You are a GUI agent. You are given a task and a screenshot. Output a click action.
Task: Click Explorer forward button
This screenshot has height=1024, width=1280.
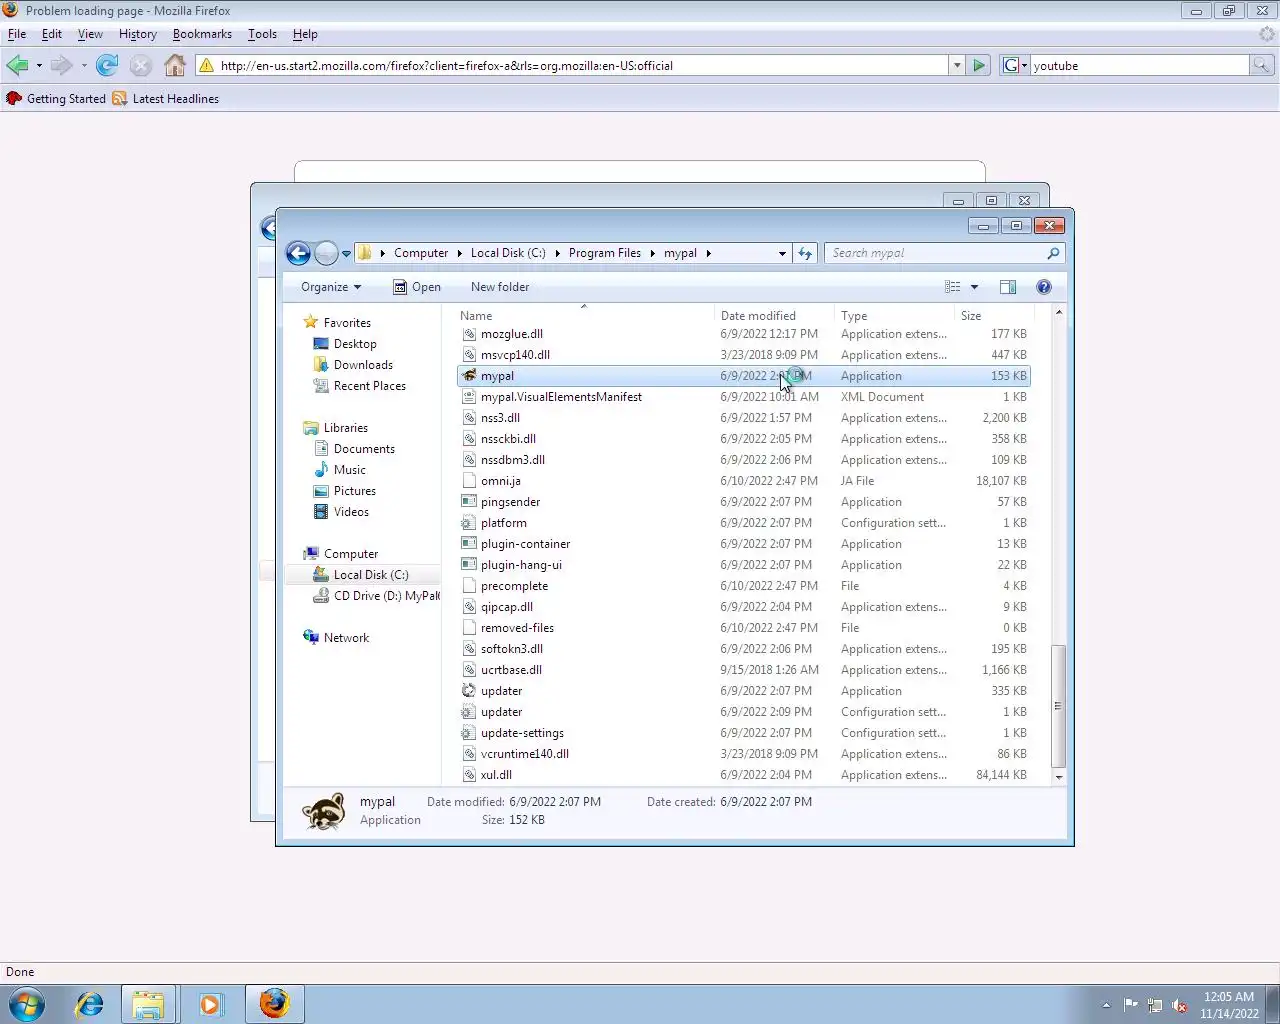pyautogui.click(x=326, y=253)
